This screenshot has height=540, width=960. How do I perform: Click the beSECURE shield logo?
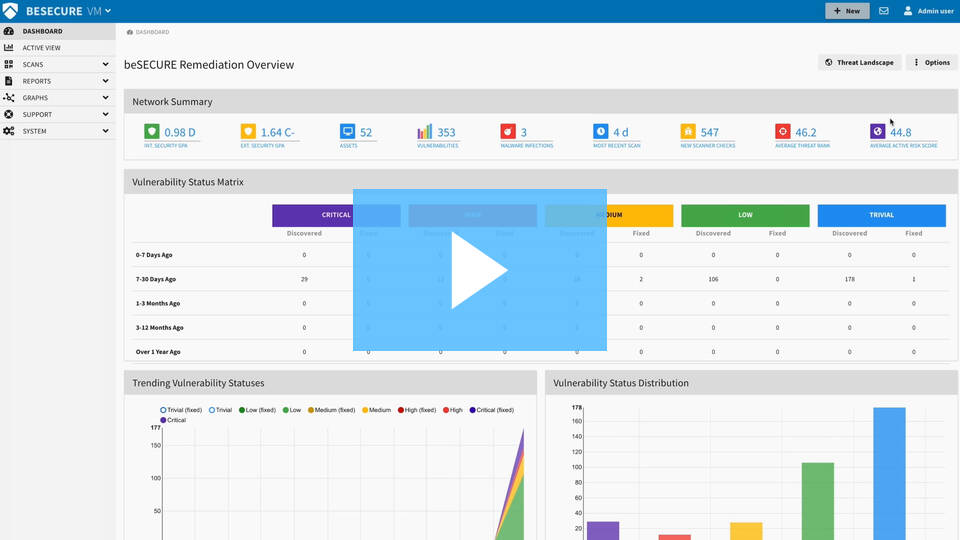[10, 10]
